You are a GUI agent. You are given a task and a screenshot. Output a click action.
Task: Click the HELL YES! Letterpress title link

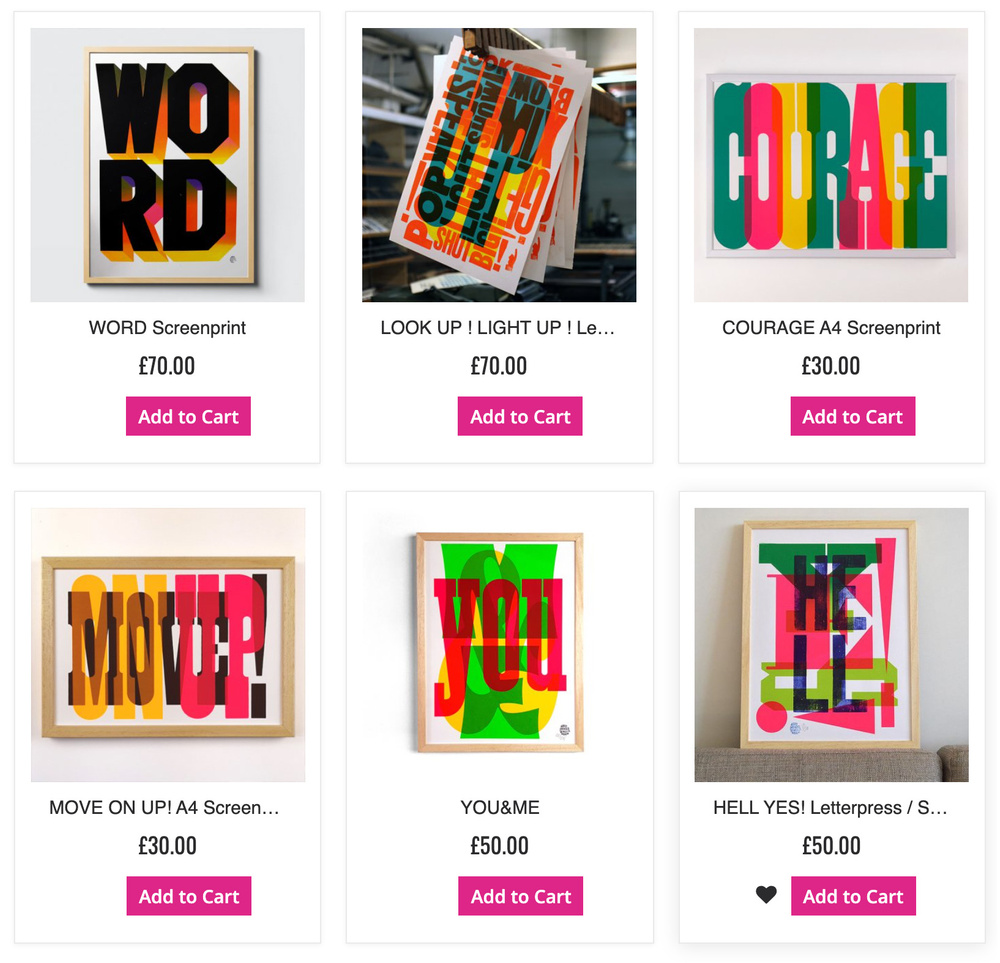[830, 807]
